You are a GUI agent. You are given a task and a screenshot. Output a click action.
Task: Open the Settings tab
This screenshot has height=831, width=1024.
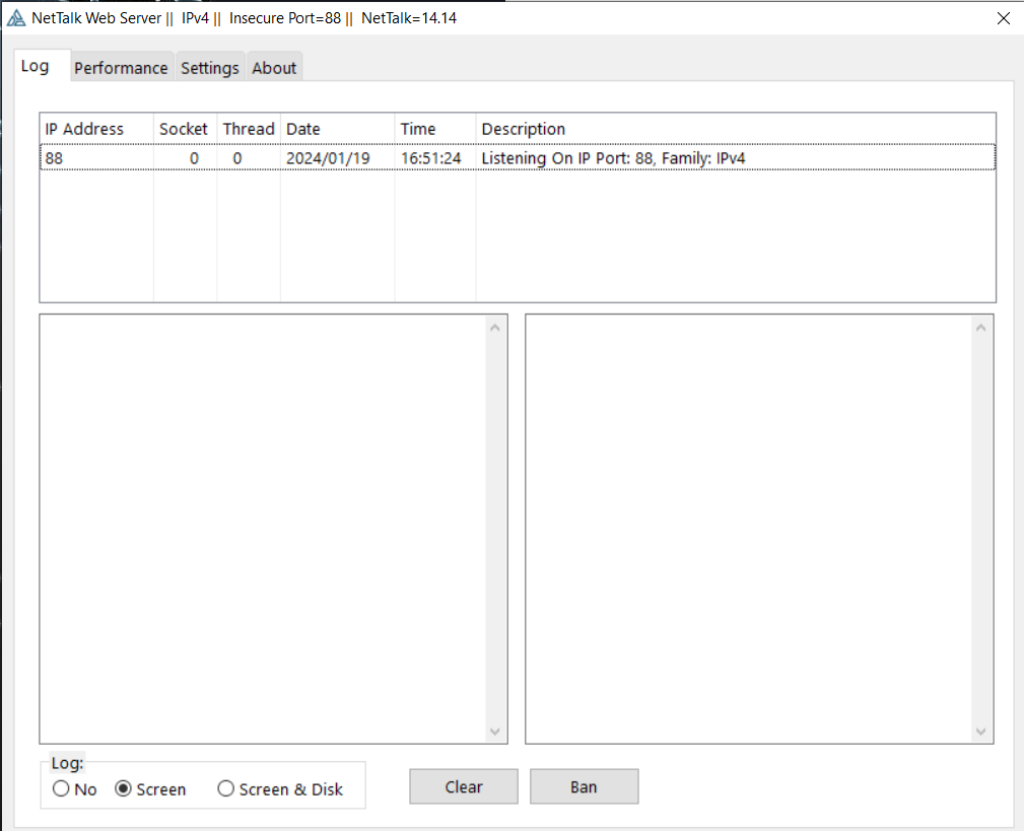[210, 68]
